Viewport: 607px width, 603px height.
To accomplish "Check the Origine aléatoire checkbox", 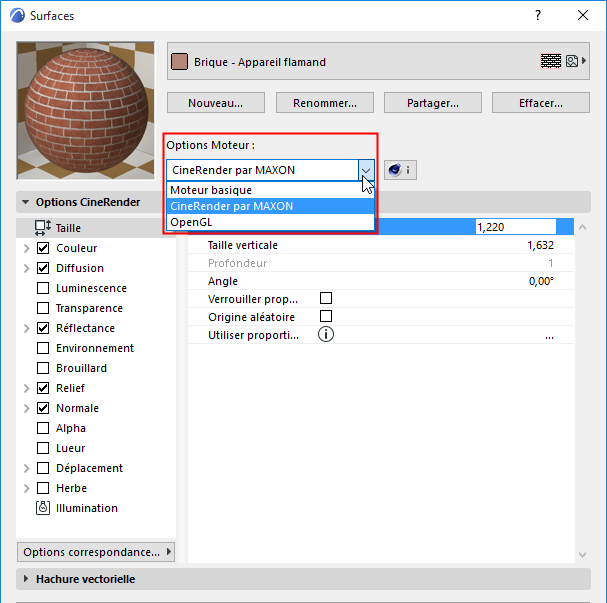I will tap(326, 316).
